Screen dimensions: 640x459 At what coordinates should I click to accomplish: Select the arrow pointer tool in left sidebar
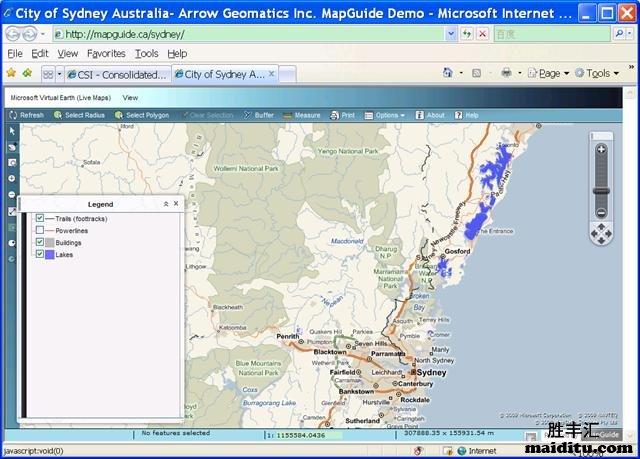tap(12, 131)
